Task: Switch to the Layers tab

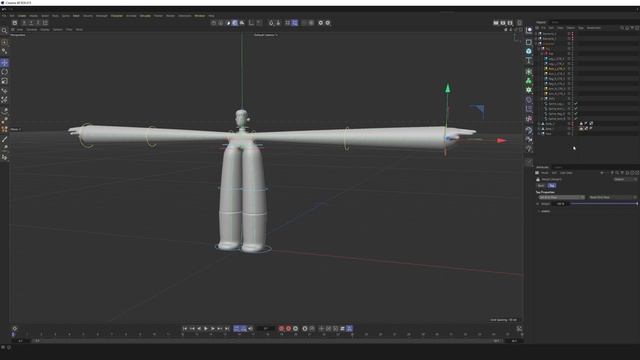Action: [558, 167]
